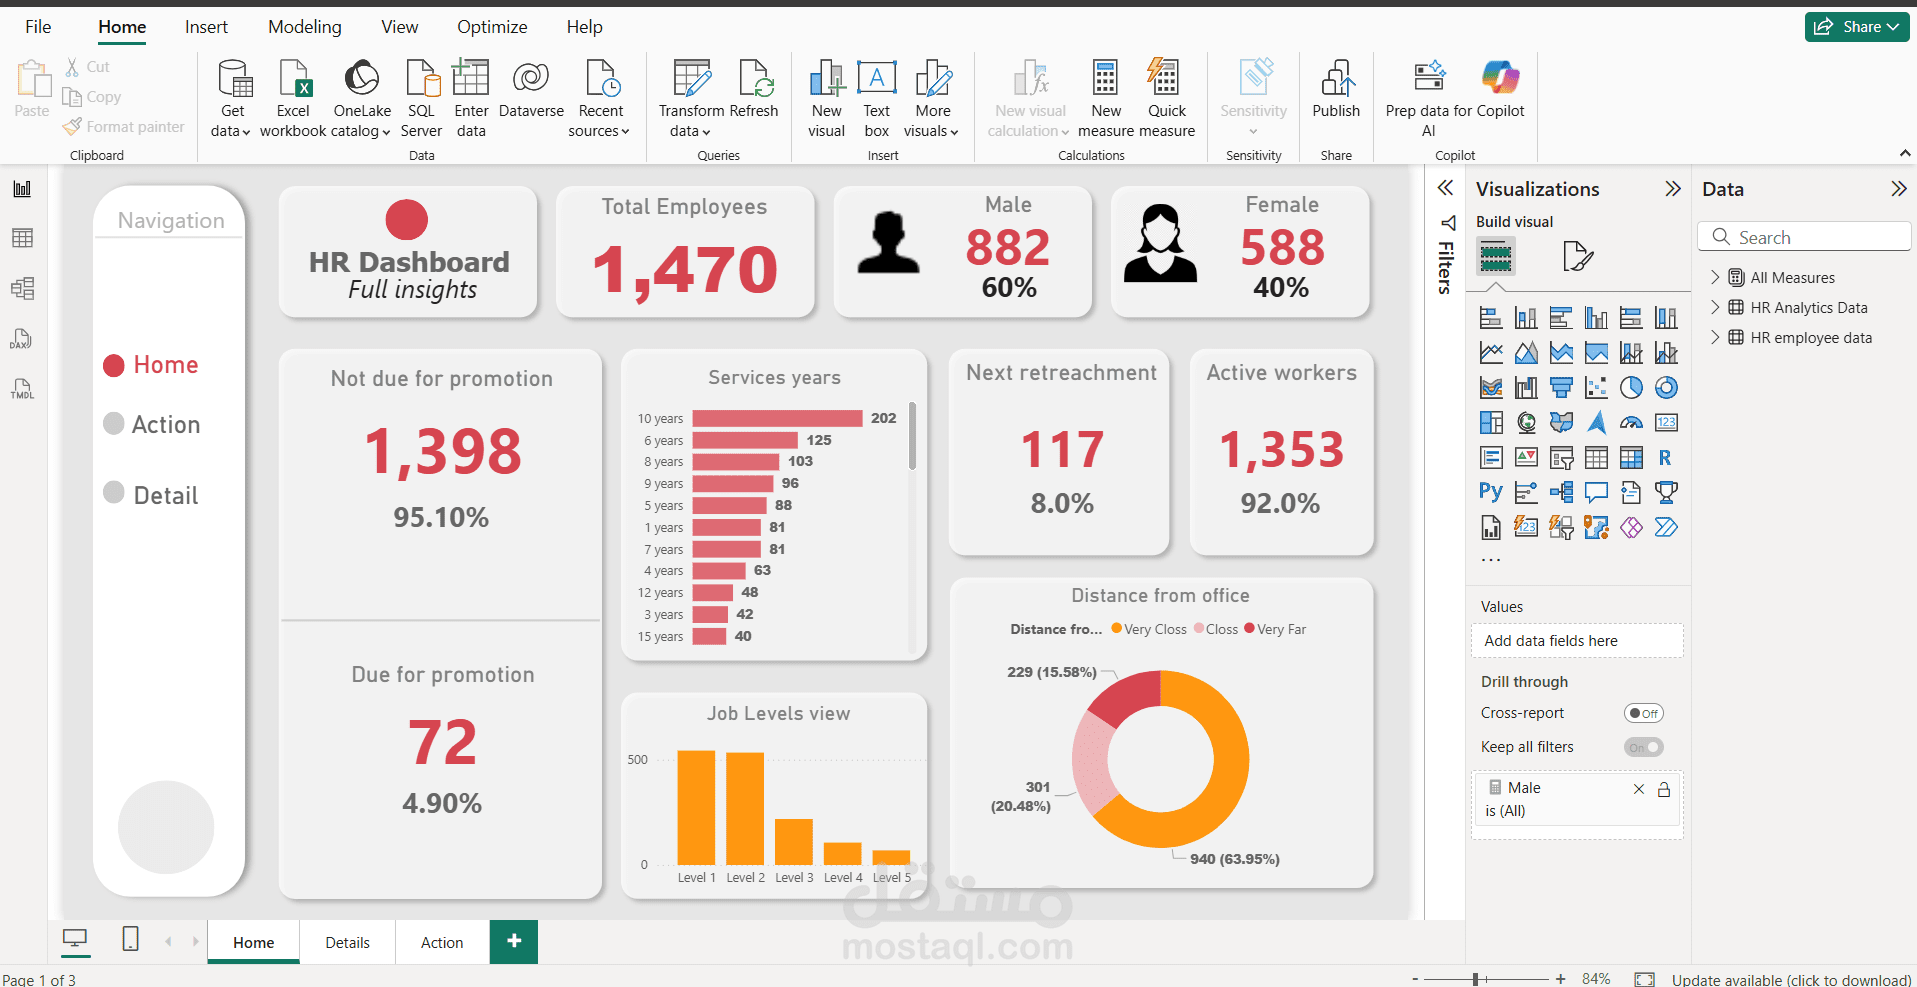Click the Update available download link
Viewport: 1917px width, 987px height.
click(x=1790, y=979)
